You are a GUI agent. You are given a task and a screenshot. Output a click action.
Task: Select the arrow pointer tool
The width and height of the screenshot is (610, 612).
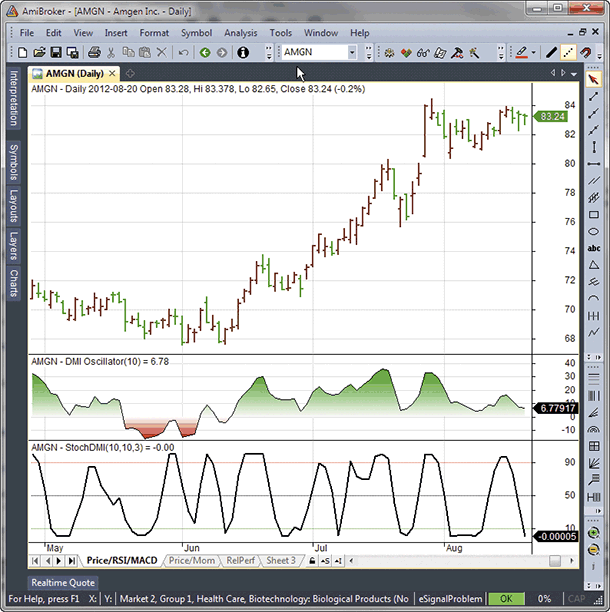594,79
